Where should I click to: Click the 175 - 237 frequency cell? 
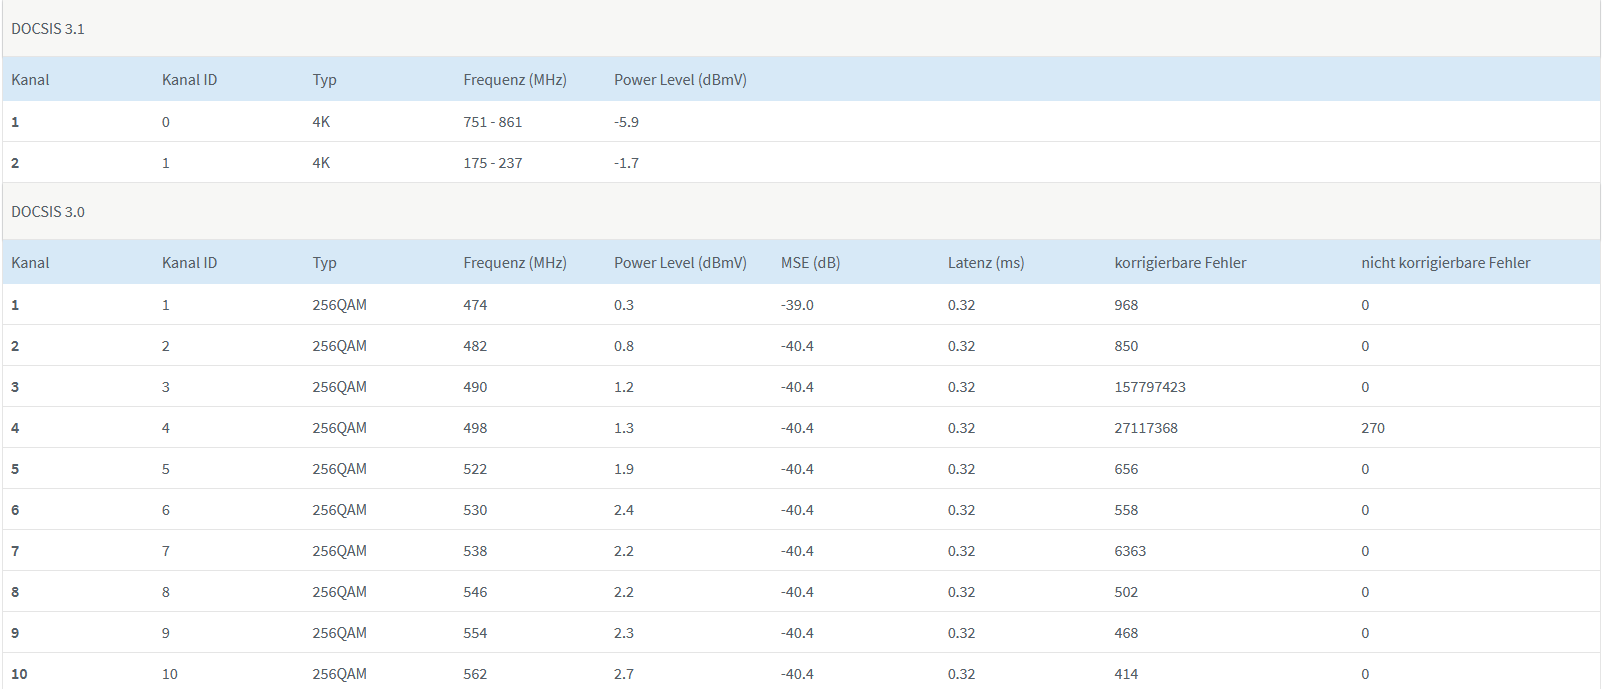[492, 163]
